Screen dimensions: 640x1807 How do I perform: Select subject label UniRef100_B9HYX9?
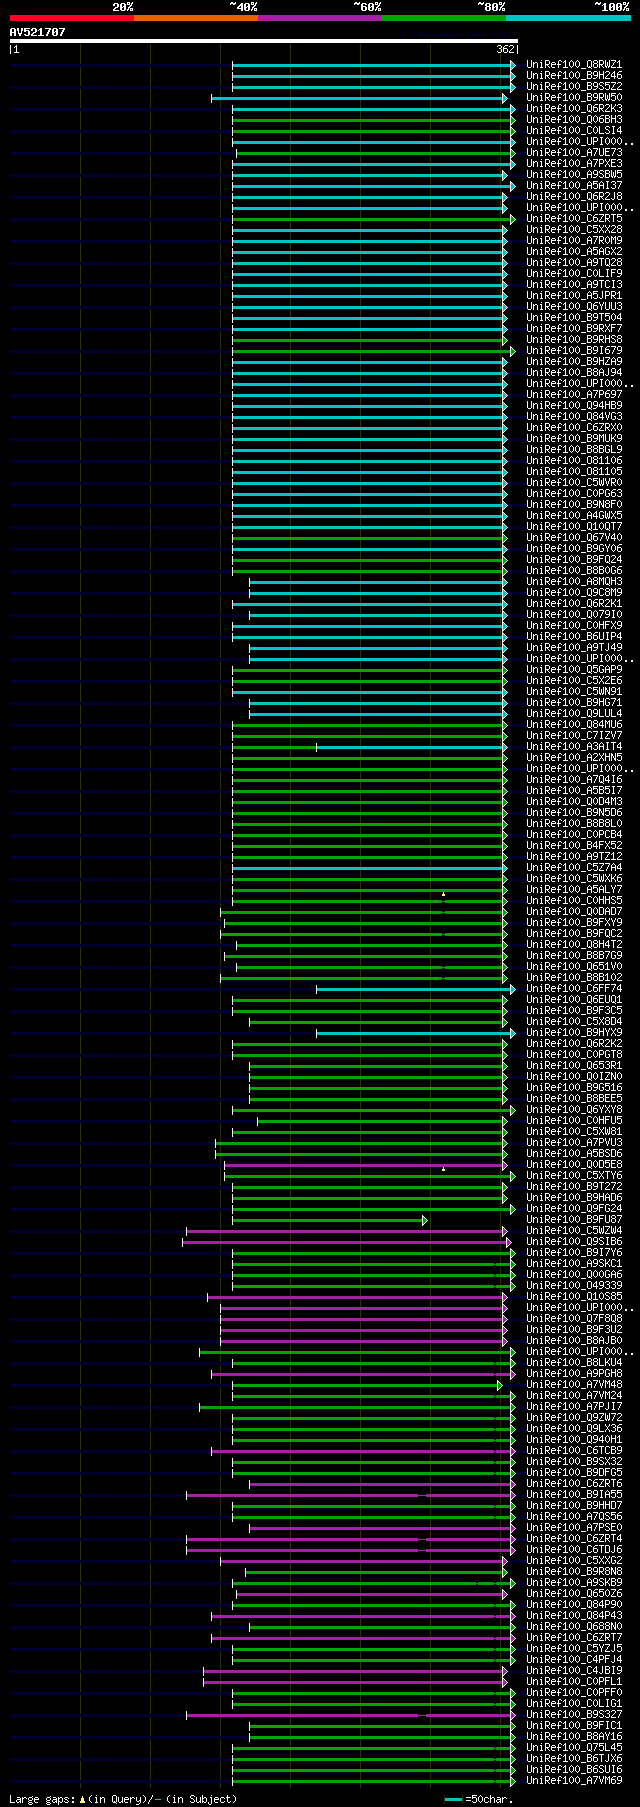point(574,1032)
